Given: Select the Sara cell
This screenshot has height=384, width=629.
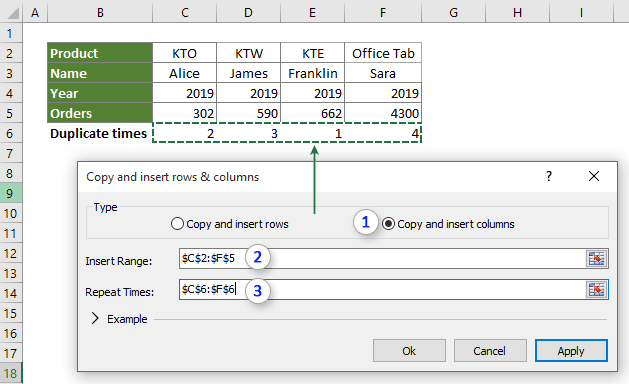Looking at the screenshot, I should [383, 73].
